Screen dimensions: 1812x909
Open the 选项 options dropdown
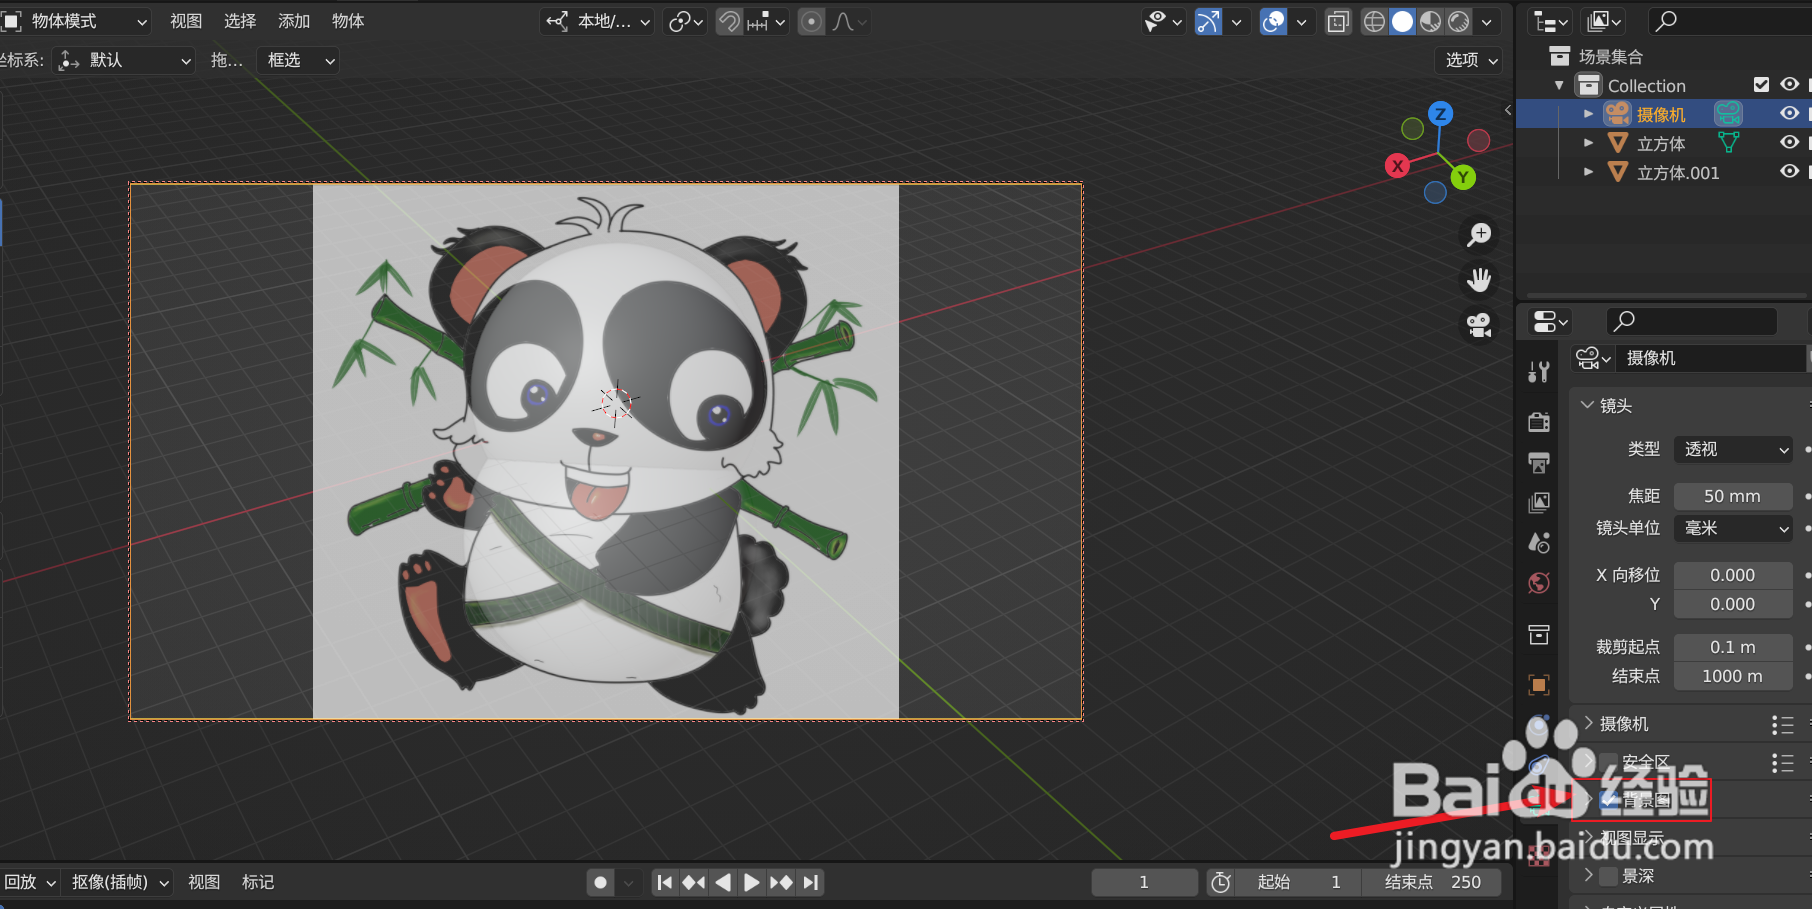click(1469, 60)
